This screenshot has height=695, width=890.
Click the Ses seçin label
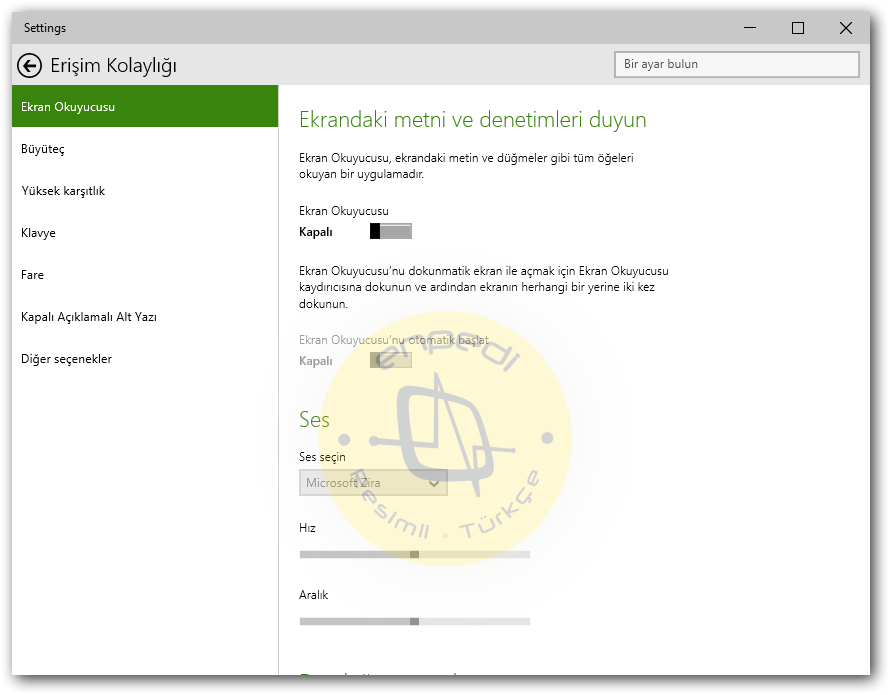click(322, 457)
